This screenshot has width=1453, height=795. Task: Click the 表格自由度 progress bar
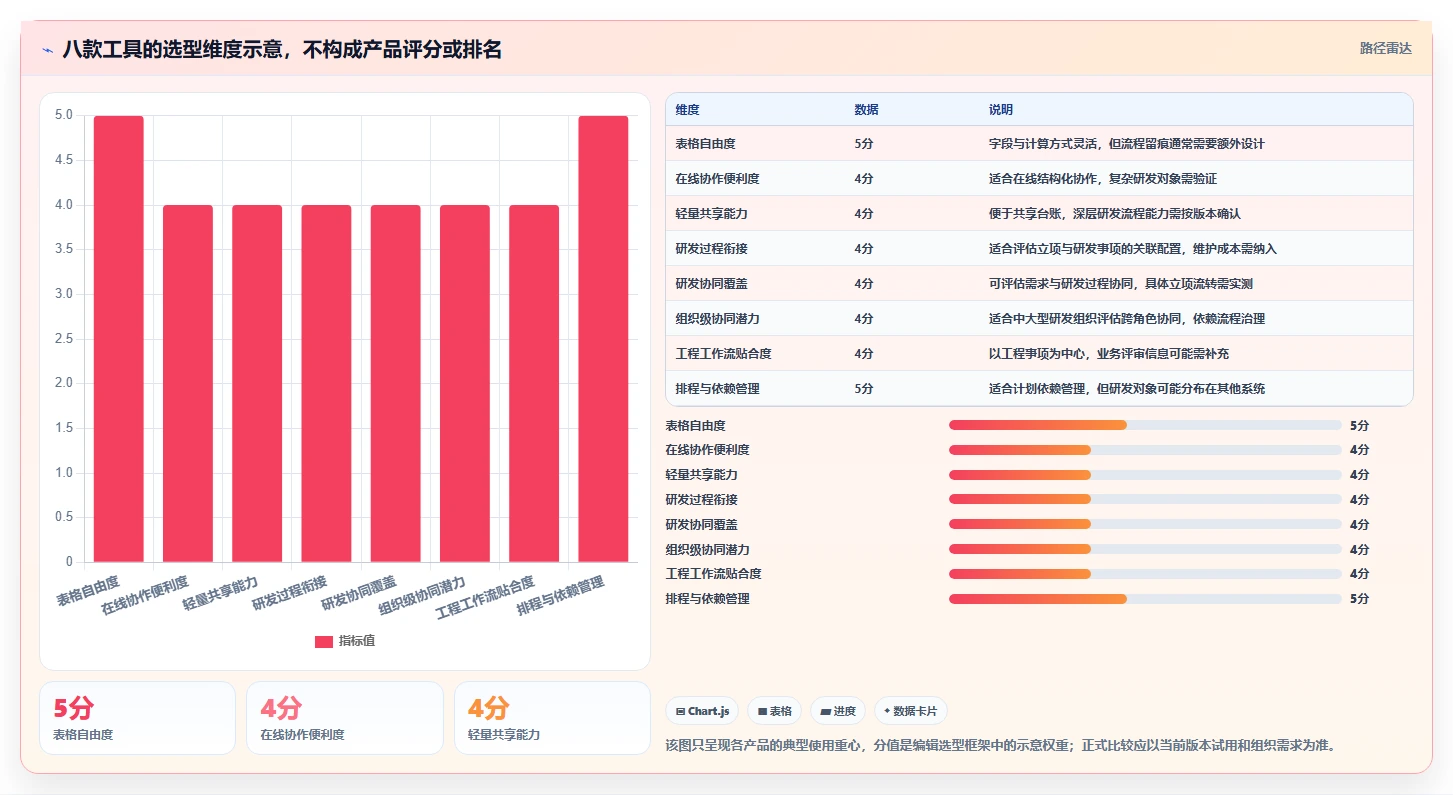1145,425
